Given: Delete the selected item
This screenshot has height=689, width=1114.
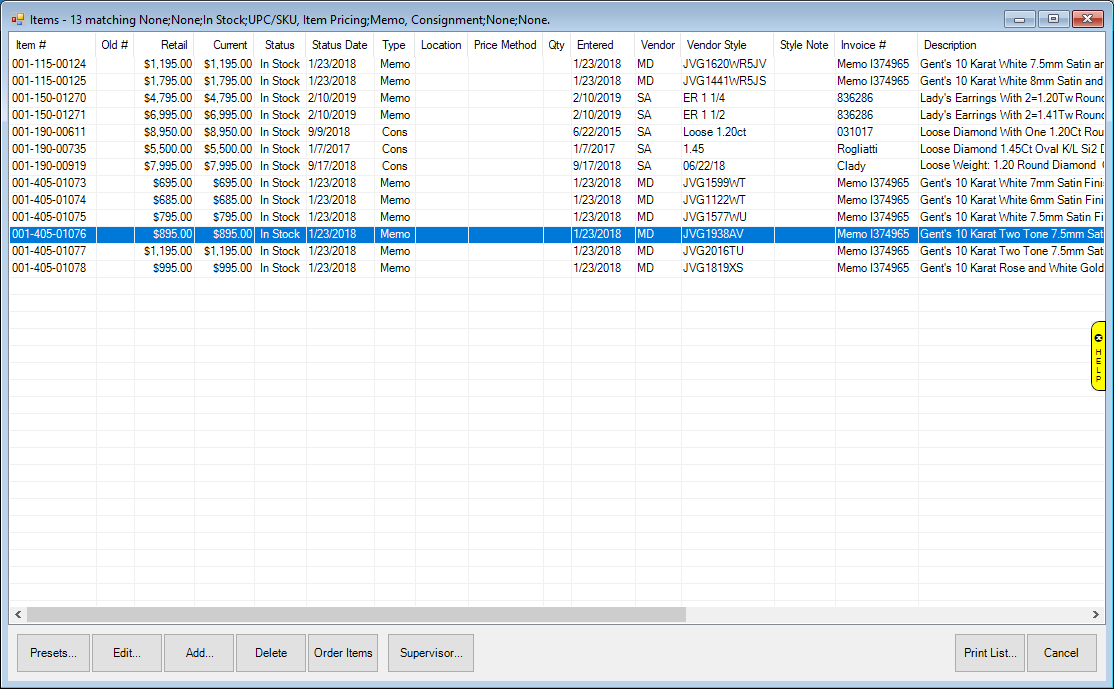Looking at the screenshot, I should 271,653.
